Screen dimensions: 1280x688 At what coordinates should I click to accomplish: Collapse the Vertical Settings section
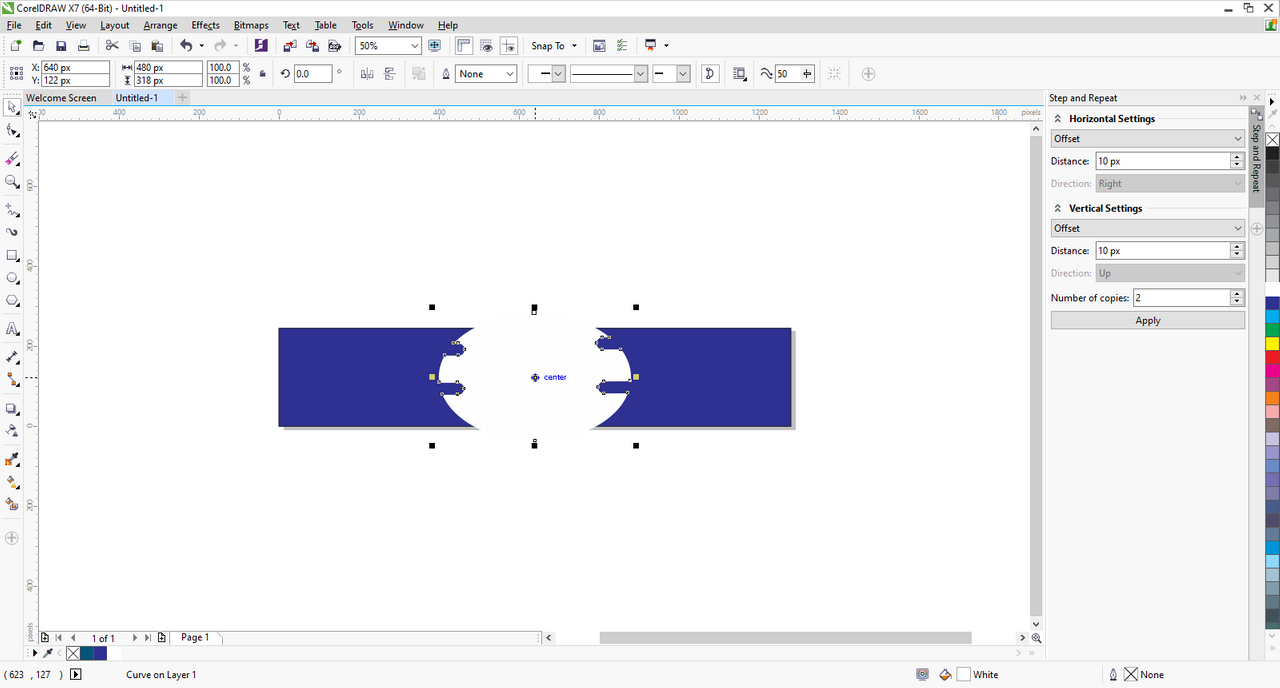[1058, 208]
